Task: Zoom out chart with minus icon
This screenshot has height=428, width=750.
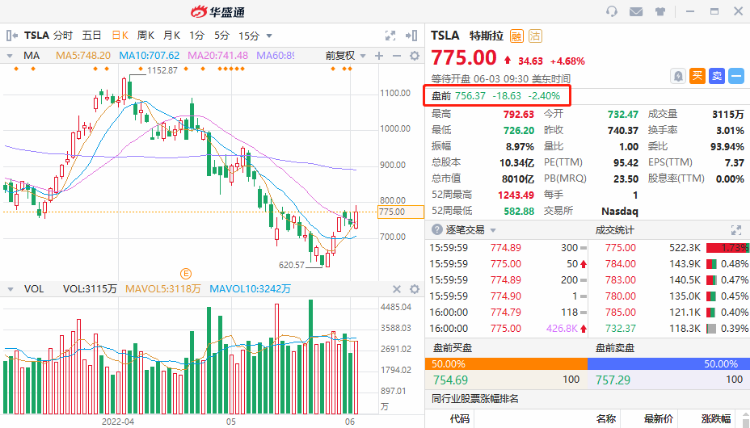Action: point(397,56)
